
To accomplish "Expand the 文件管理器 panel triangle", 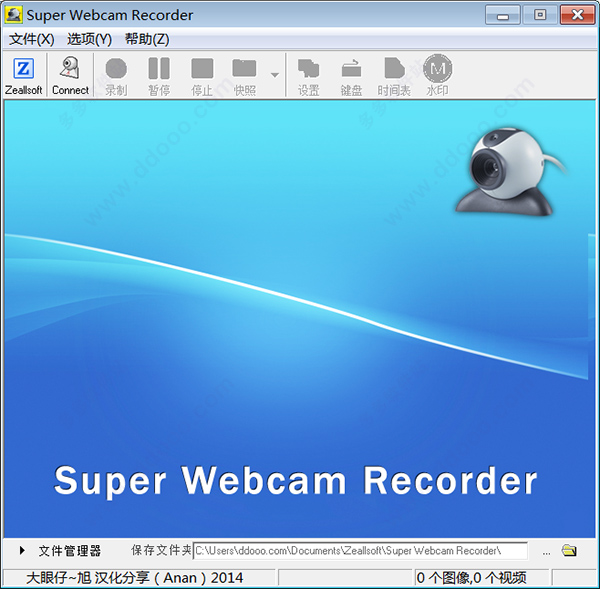I will [x=22, y=551].
